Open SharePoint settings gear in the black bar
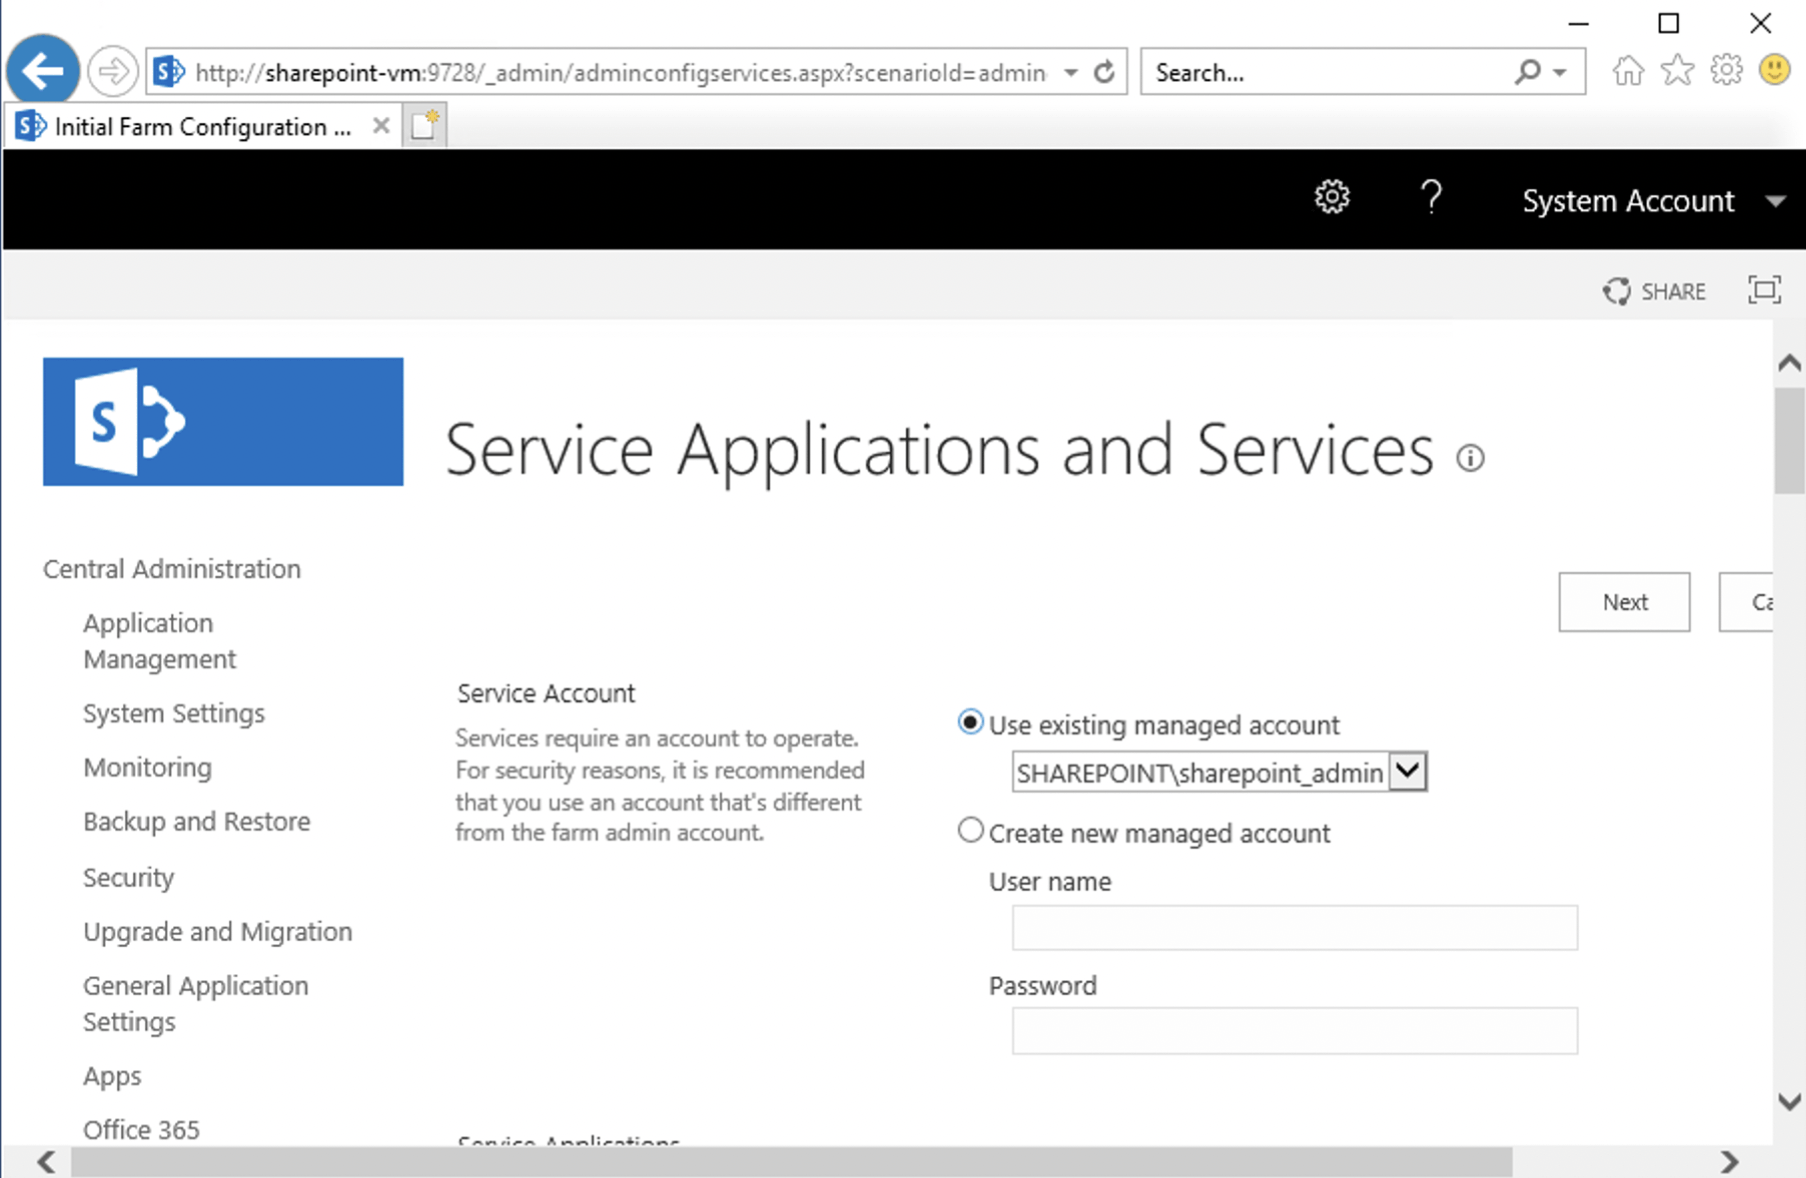 click(x=1331, y=198)
